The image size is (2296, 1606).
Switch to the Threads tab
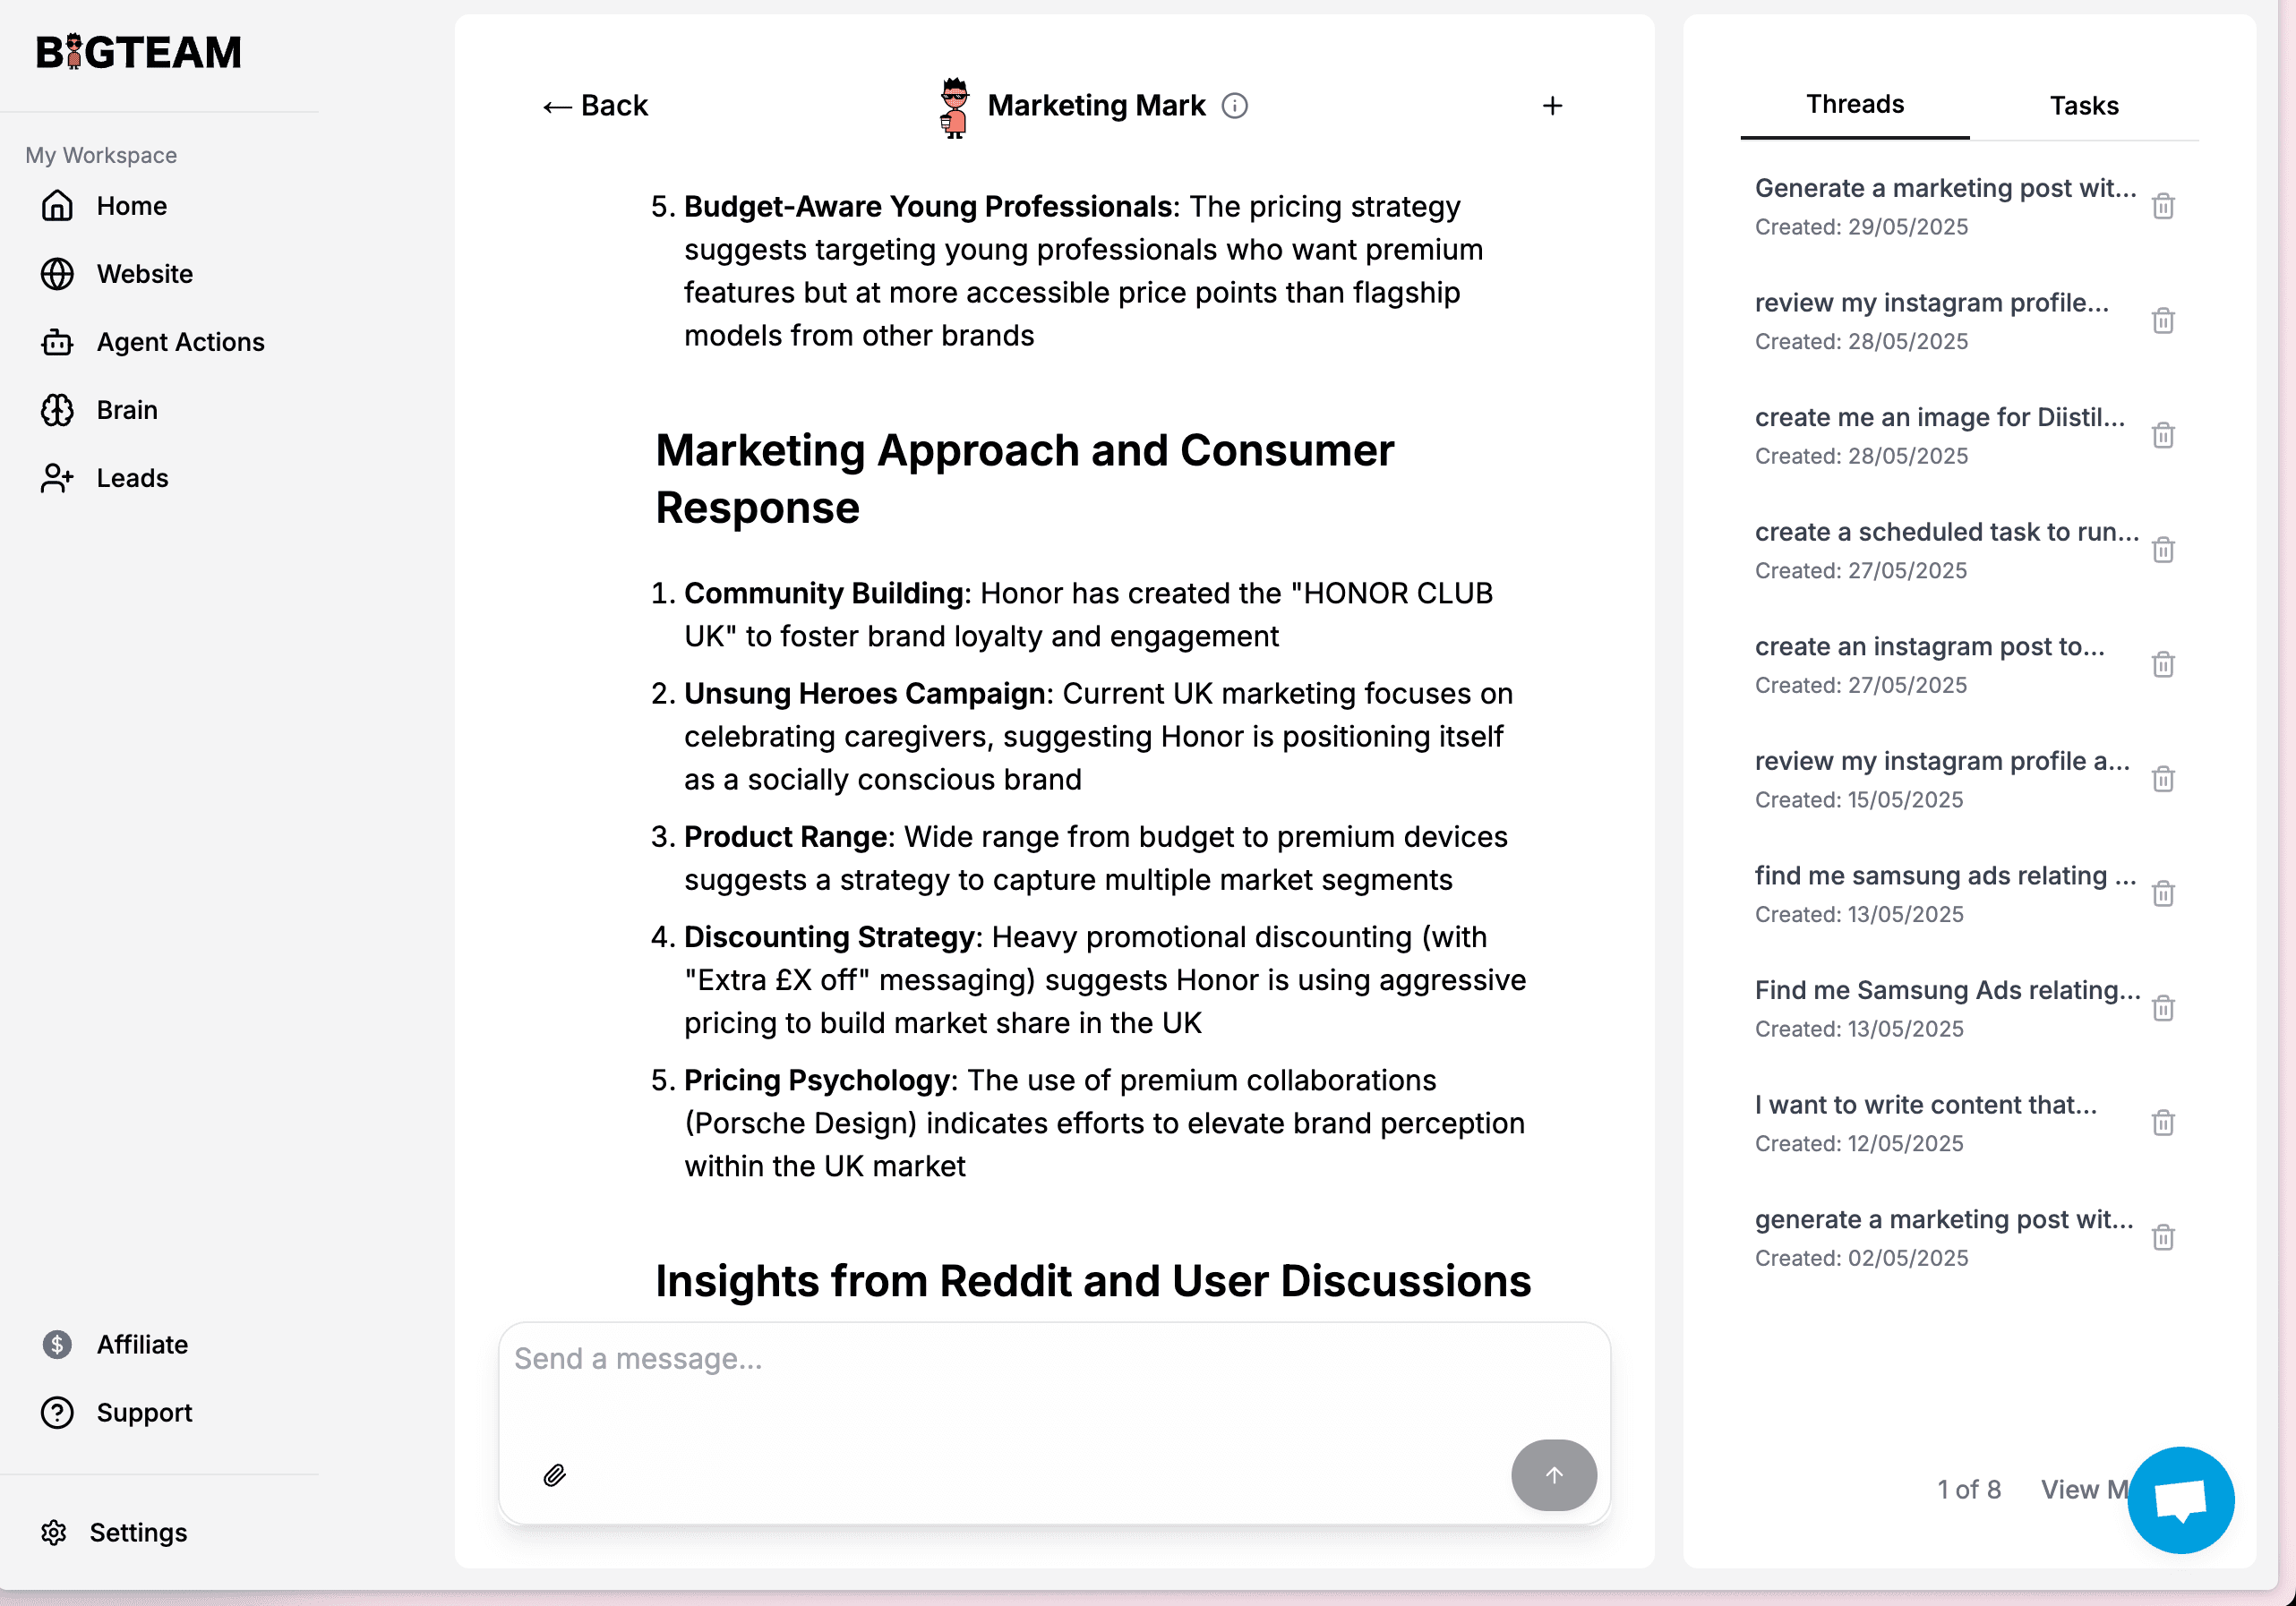(x=1855, y=105)
